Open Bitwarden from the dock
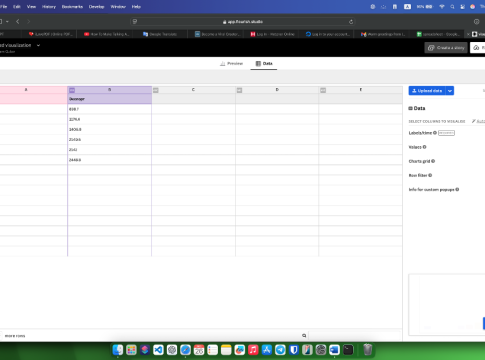485x360 pixels. point(294,350)
